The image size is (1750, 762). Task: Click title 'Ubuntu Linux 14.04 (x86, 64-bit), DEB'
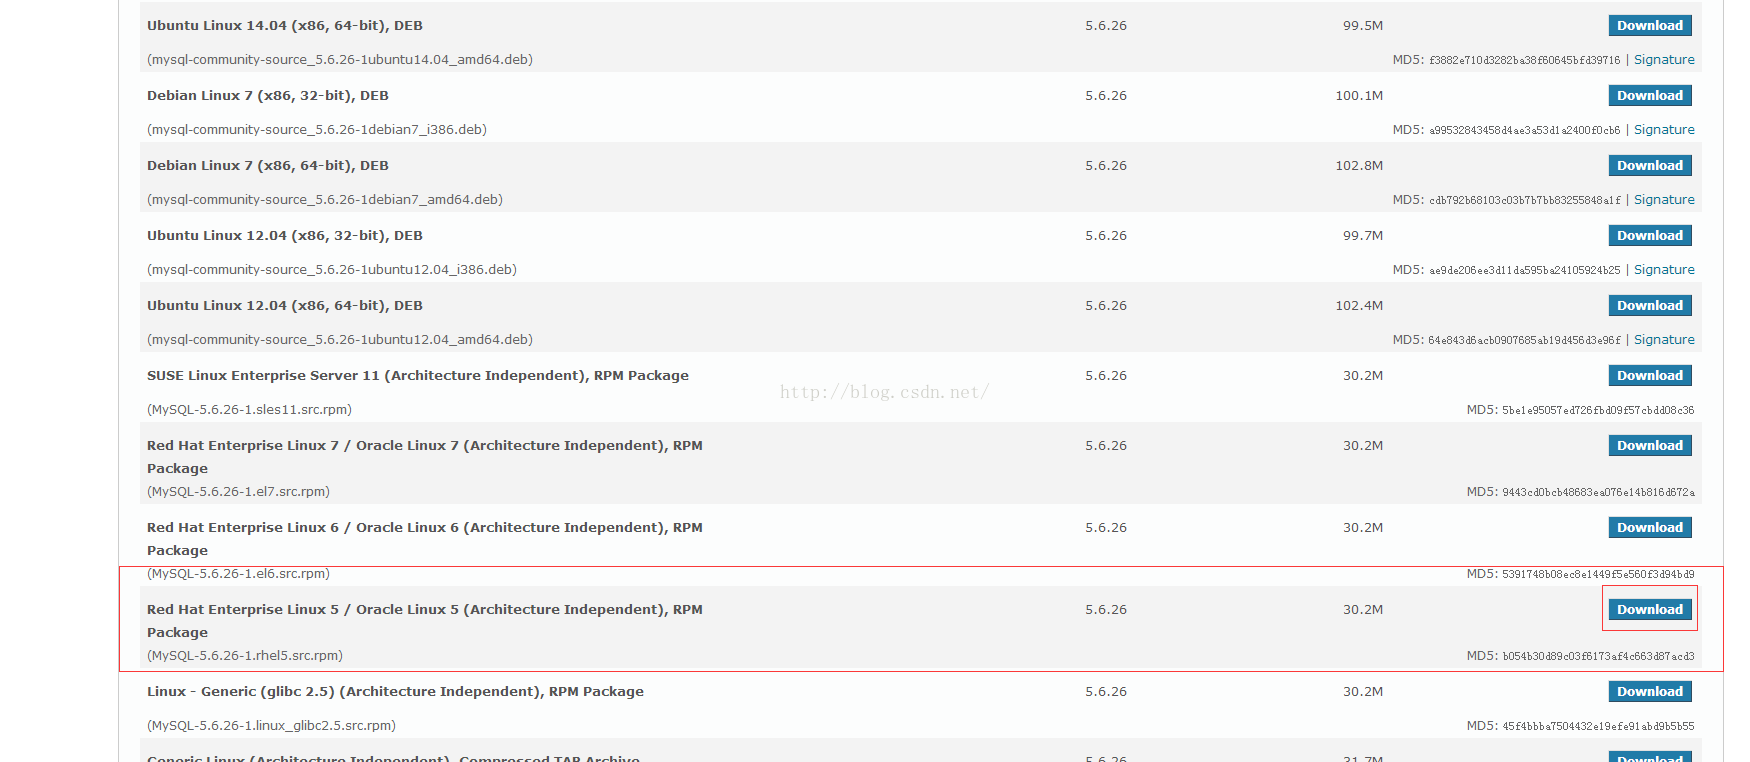click(285, 26)
